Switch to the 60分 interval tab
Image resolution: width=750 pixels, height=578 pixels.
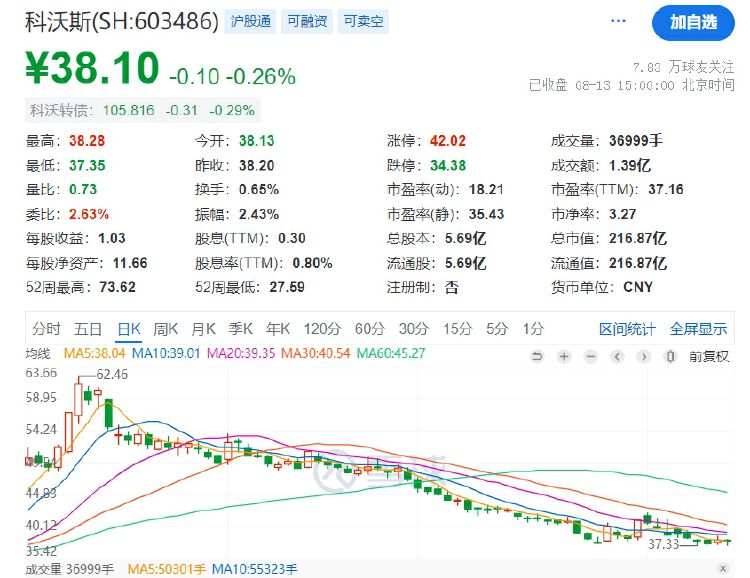coord(370,329)
